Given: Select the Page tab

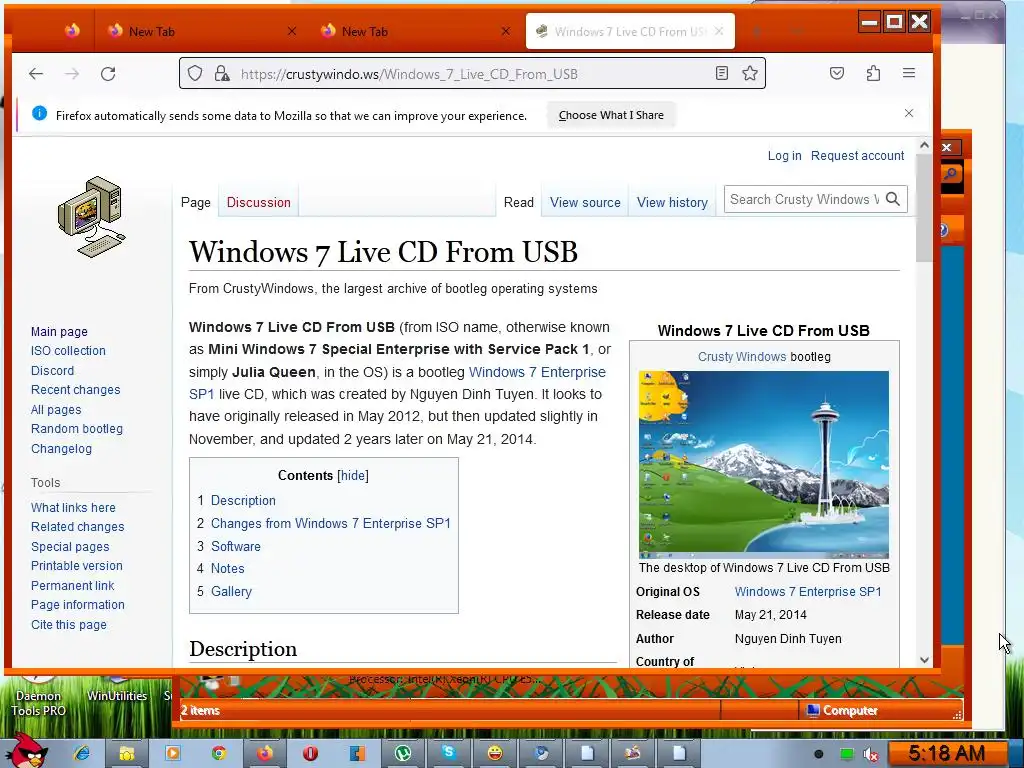Looking at the screenshot, I should [x=195, y=202].
